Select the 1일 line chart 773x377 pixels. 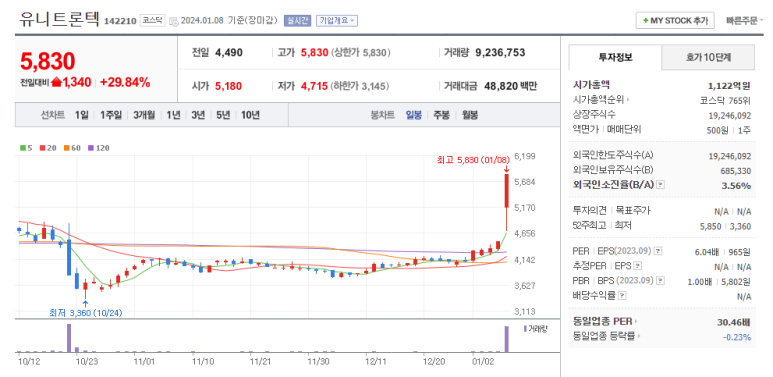pyautogui.click(x=82, y=115)
